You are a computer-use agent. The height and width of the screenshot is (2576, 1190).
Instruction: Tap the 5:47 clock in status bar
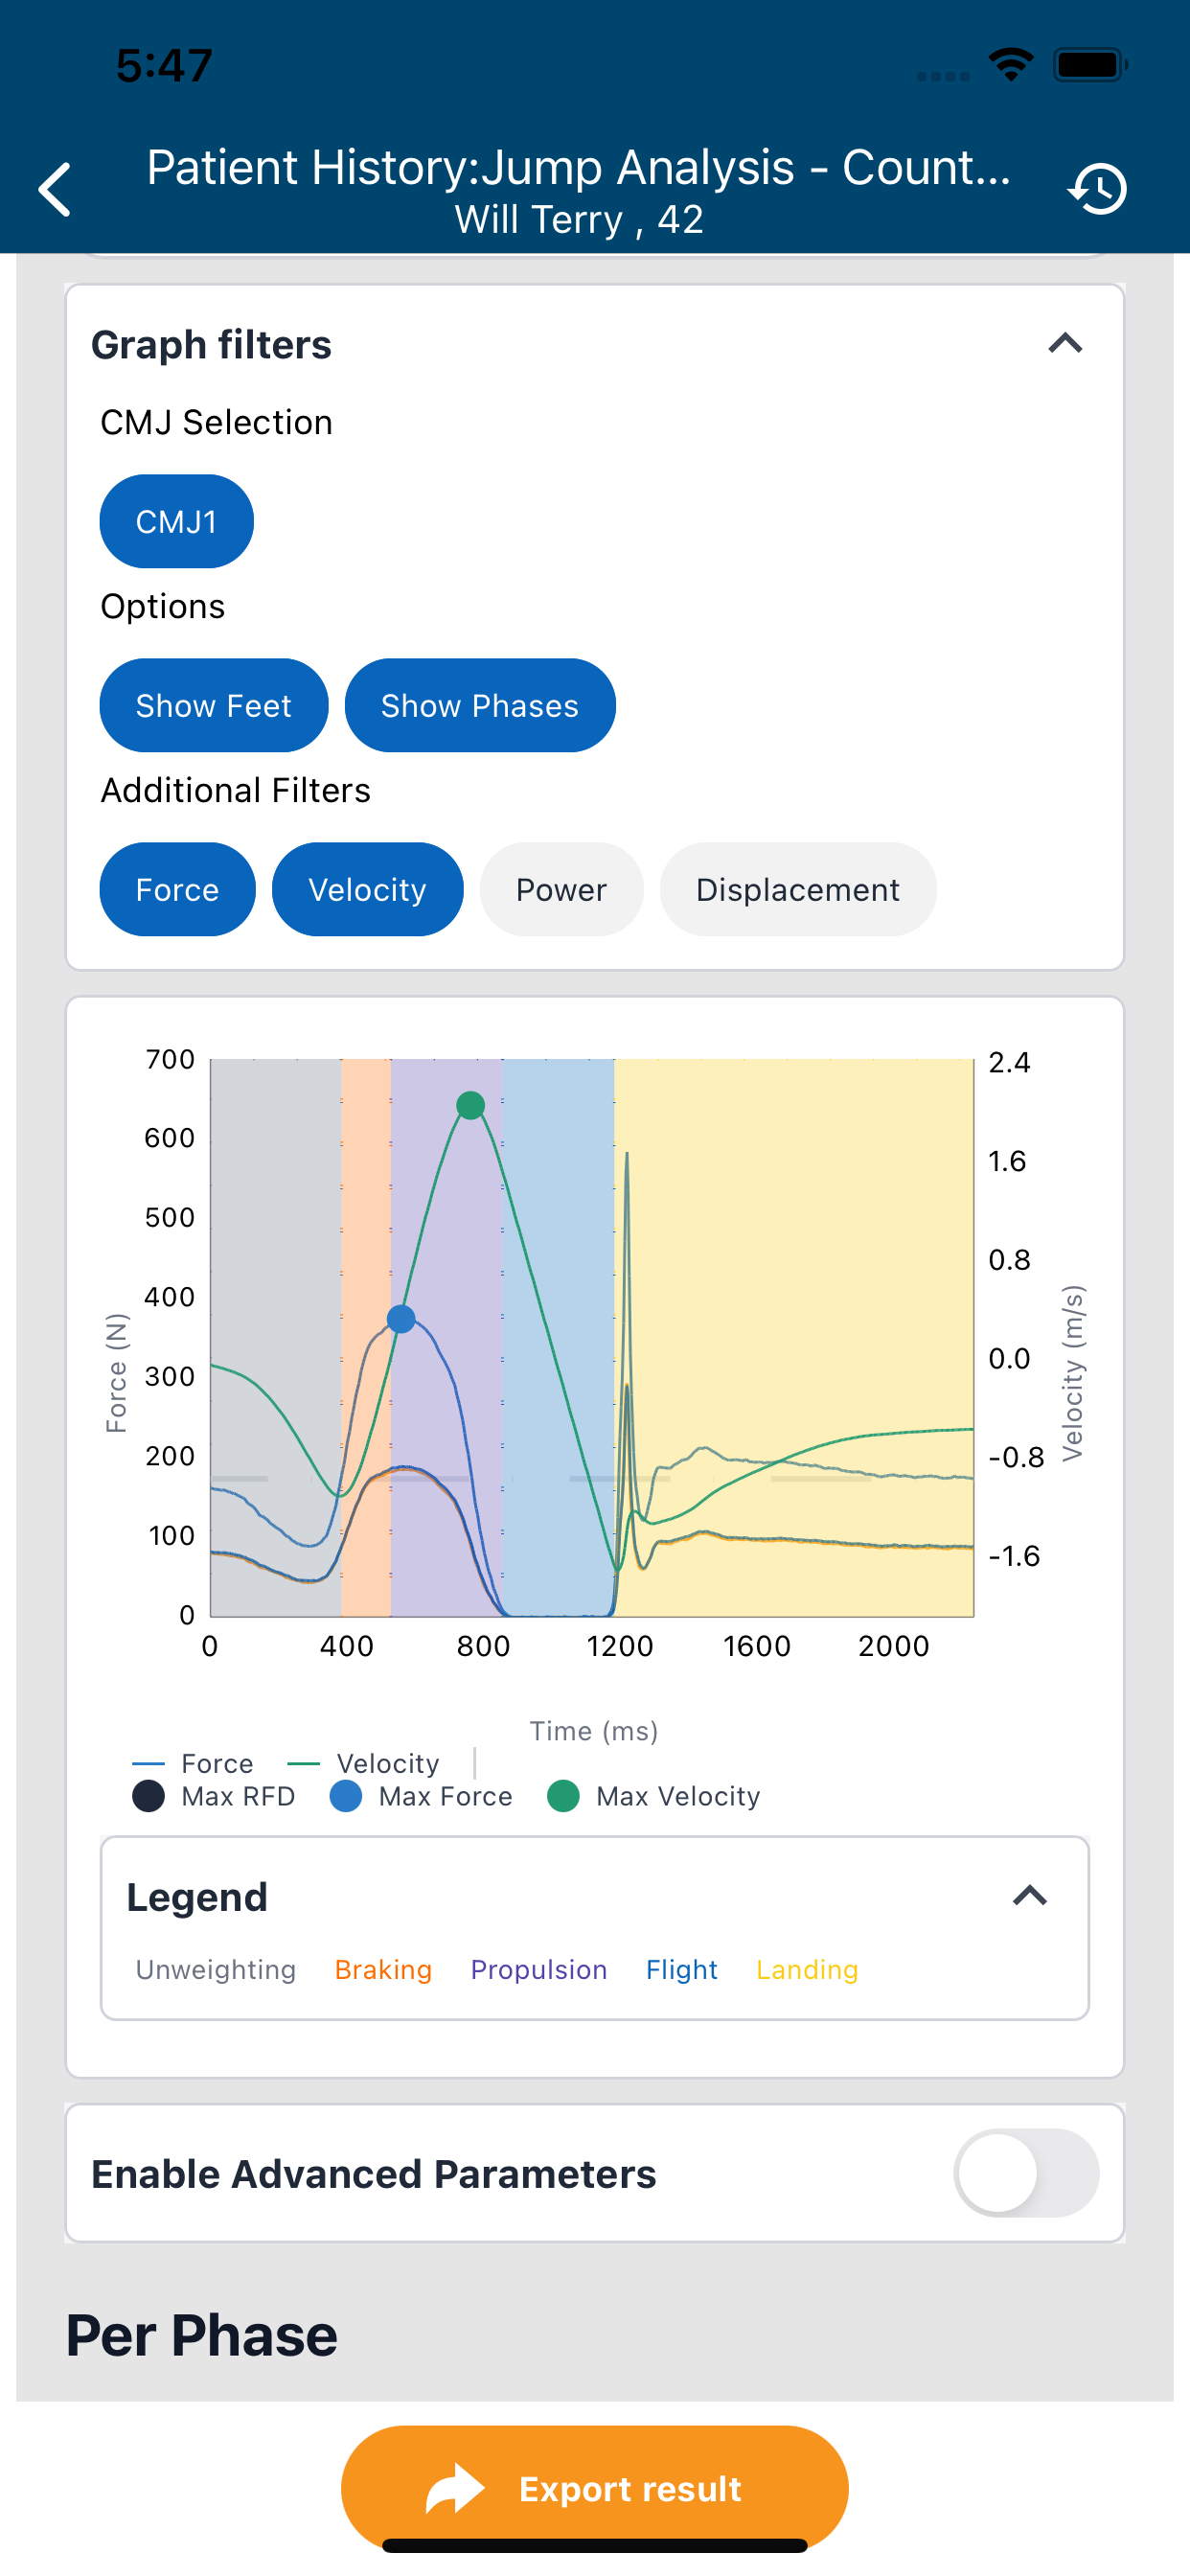[164, 65]
